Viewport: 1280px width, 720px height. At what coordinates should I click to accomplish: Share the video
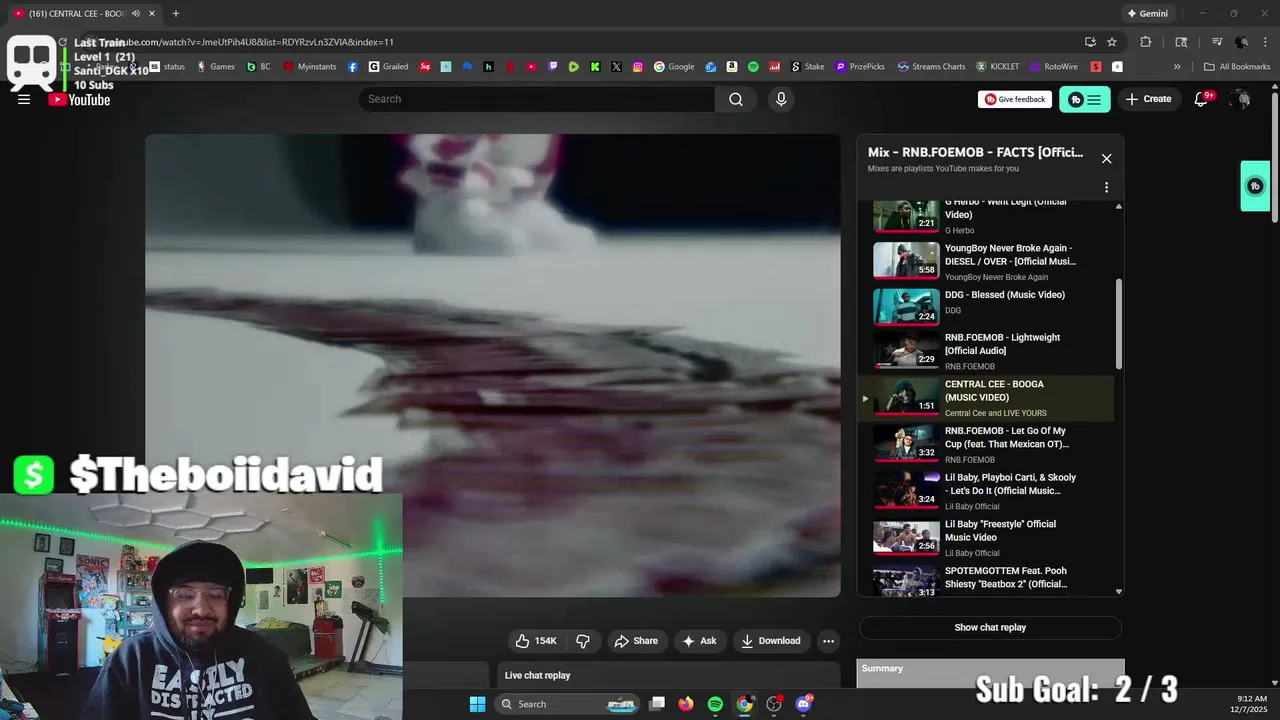[636, 641]
